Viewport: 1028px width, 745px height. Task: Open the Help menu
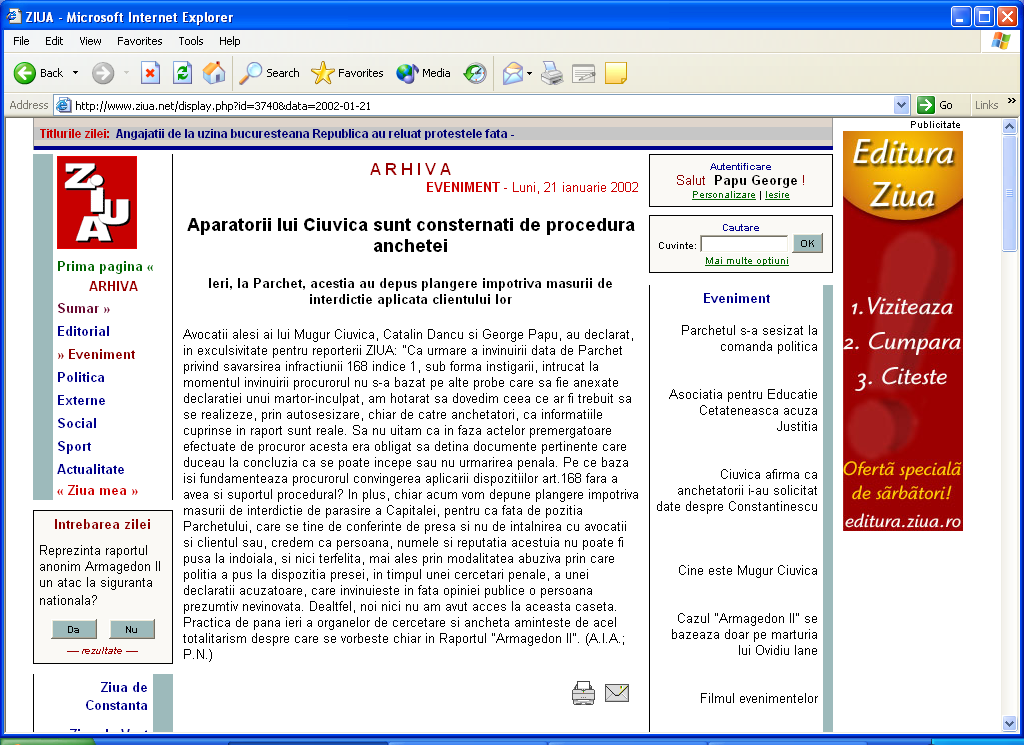tap(229, 41)
